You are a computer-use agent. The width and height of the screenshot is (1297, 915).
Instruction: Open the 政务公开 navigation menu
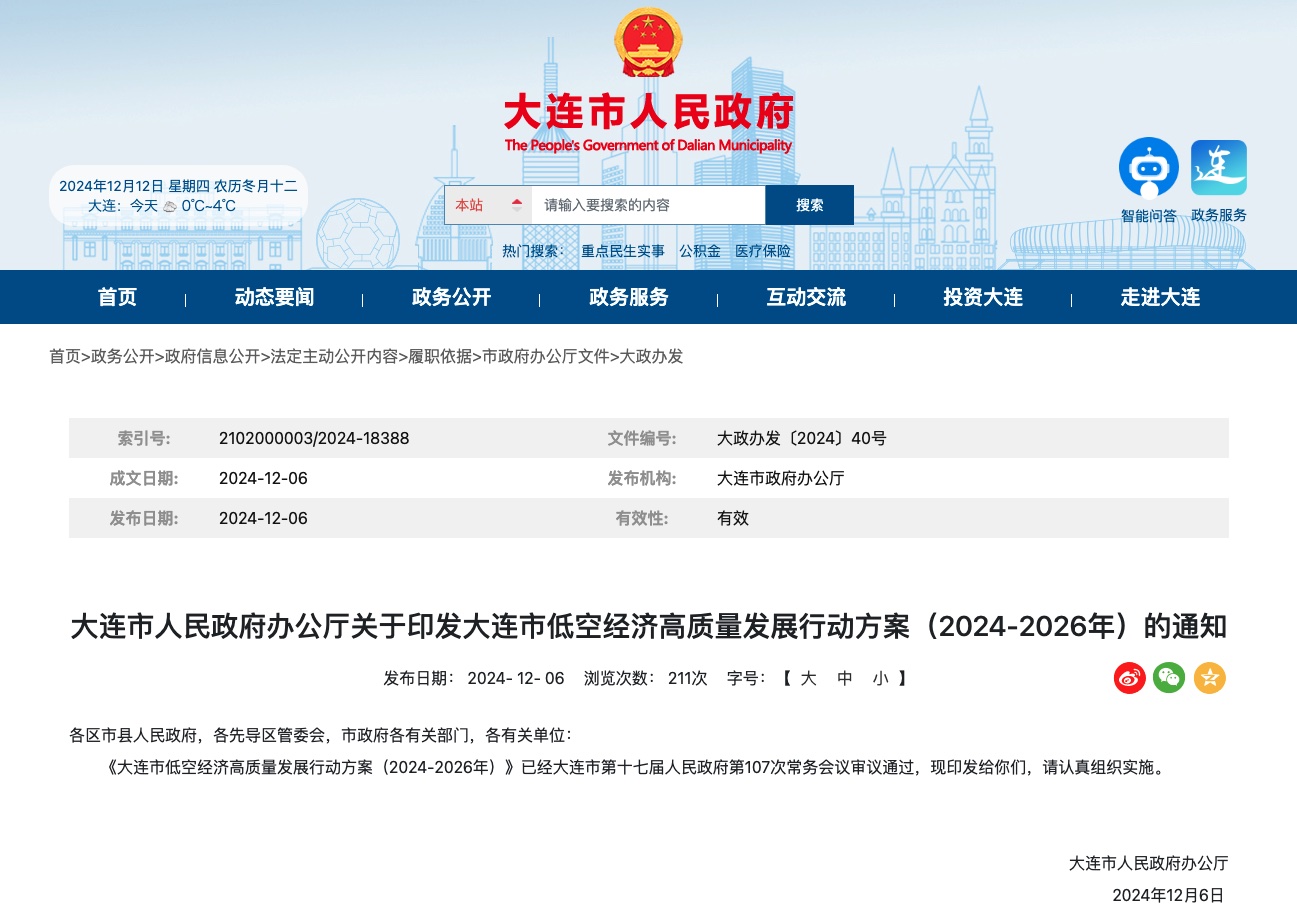pyautogui.click(x=451, y=297)
